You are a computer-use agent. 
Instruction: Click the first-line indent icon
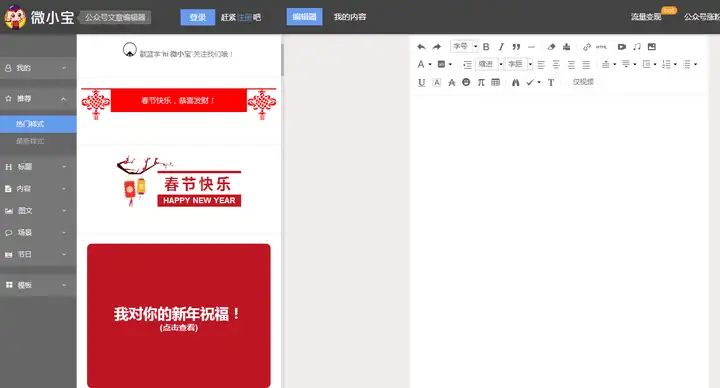coord(467,64)
